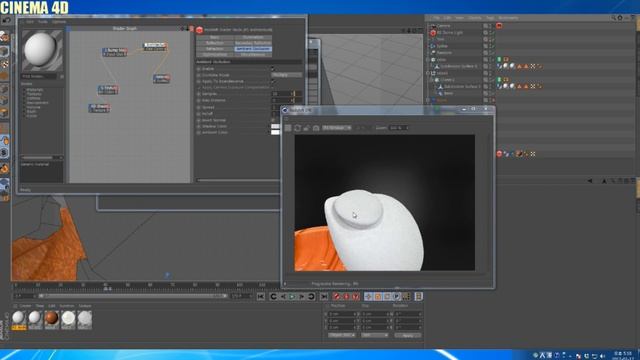Open the Options menu in shader graph
The width and height of the screenshot is (640, 360).
pos(59,22)
